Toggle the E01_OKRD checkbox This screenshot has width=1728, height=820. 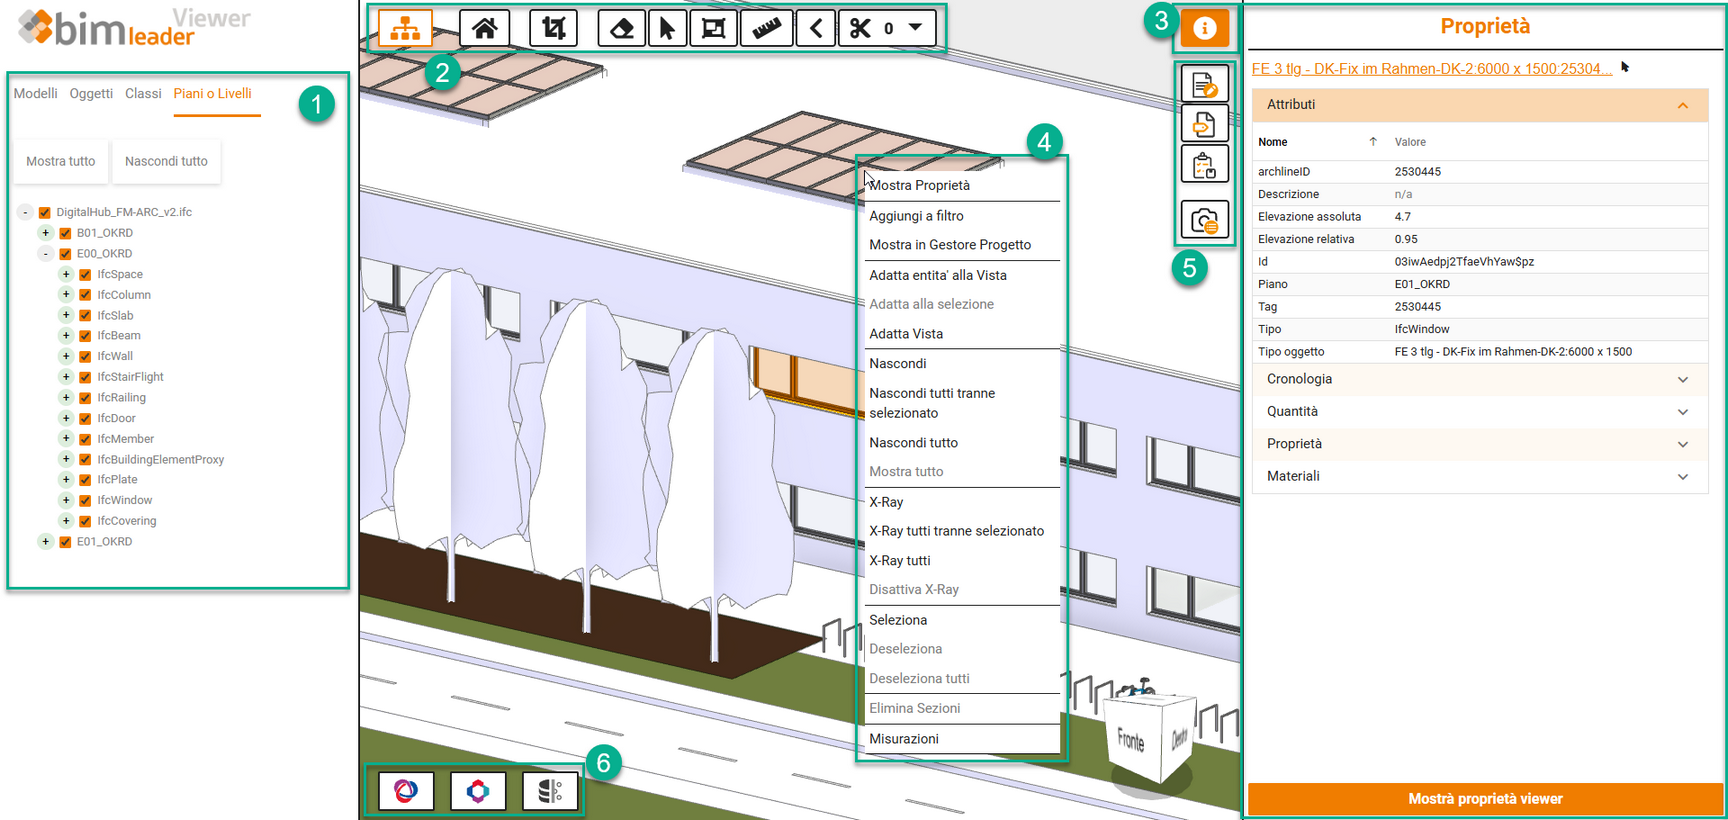(65, 542)
